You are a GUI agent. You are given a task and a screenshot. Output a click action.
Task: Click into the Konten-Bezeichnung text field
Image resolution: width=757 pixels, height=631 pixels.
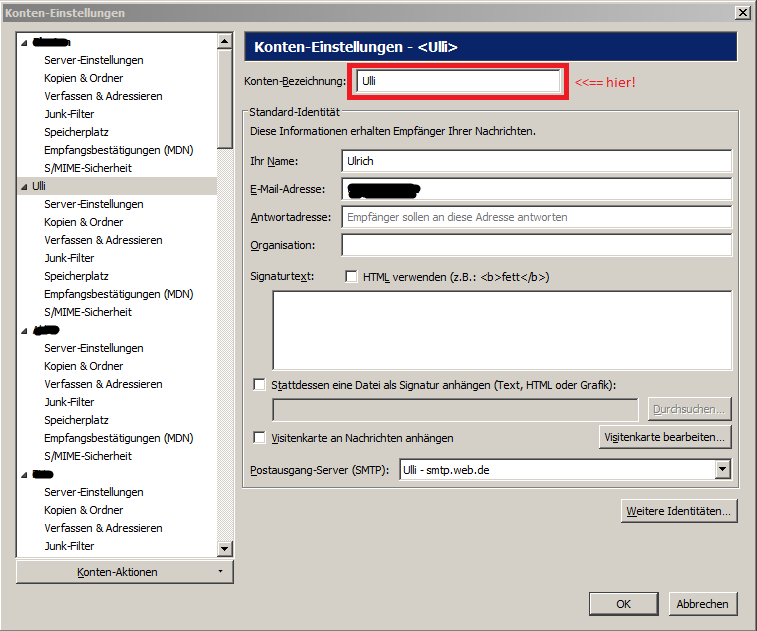457,81
